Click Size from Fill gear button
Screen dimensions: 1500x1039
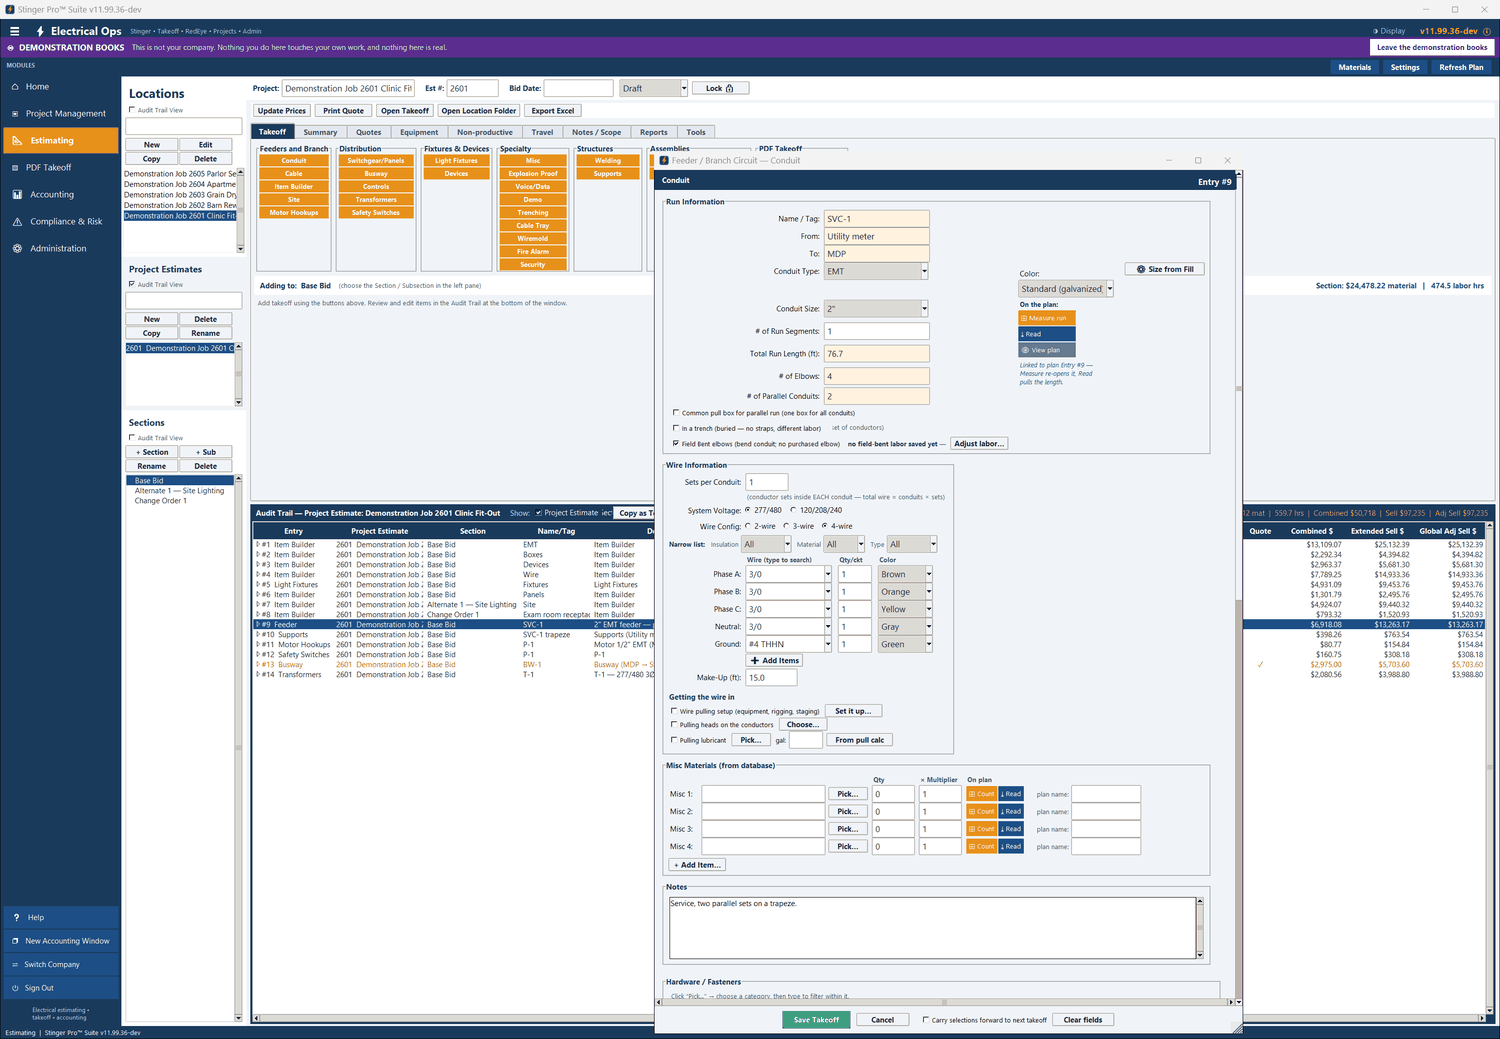click(x=1165, y=269)
